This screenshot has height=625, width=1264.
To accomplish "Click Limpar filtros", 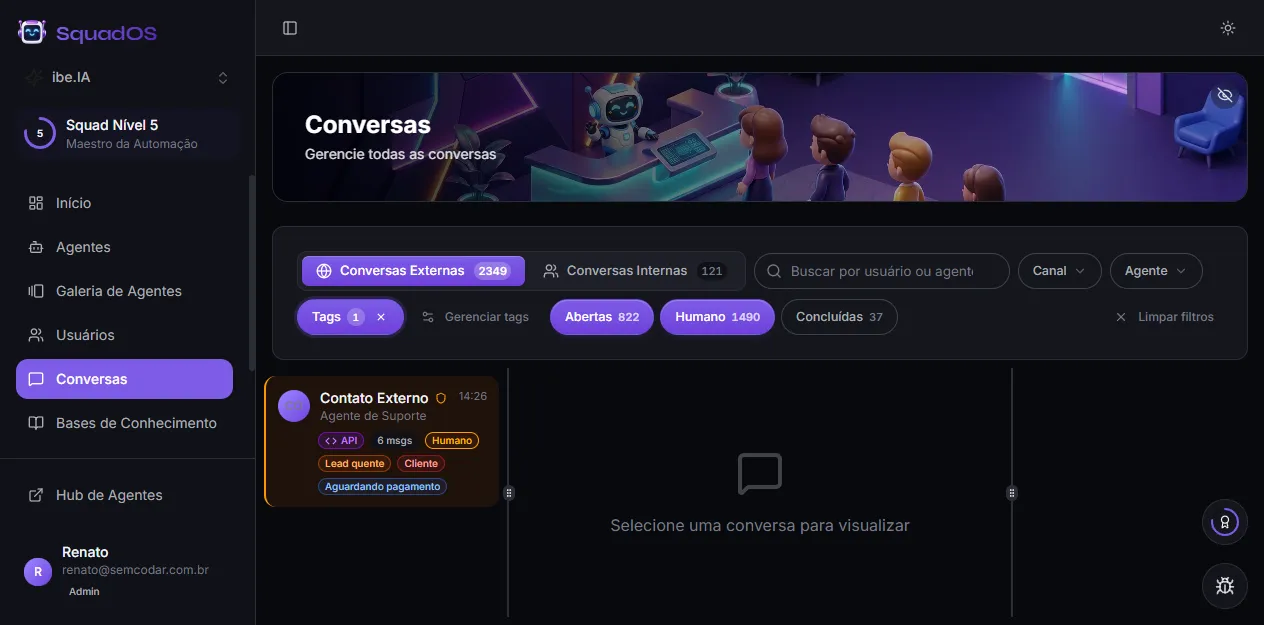I will tap(1165, 317).
